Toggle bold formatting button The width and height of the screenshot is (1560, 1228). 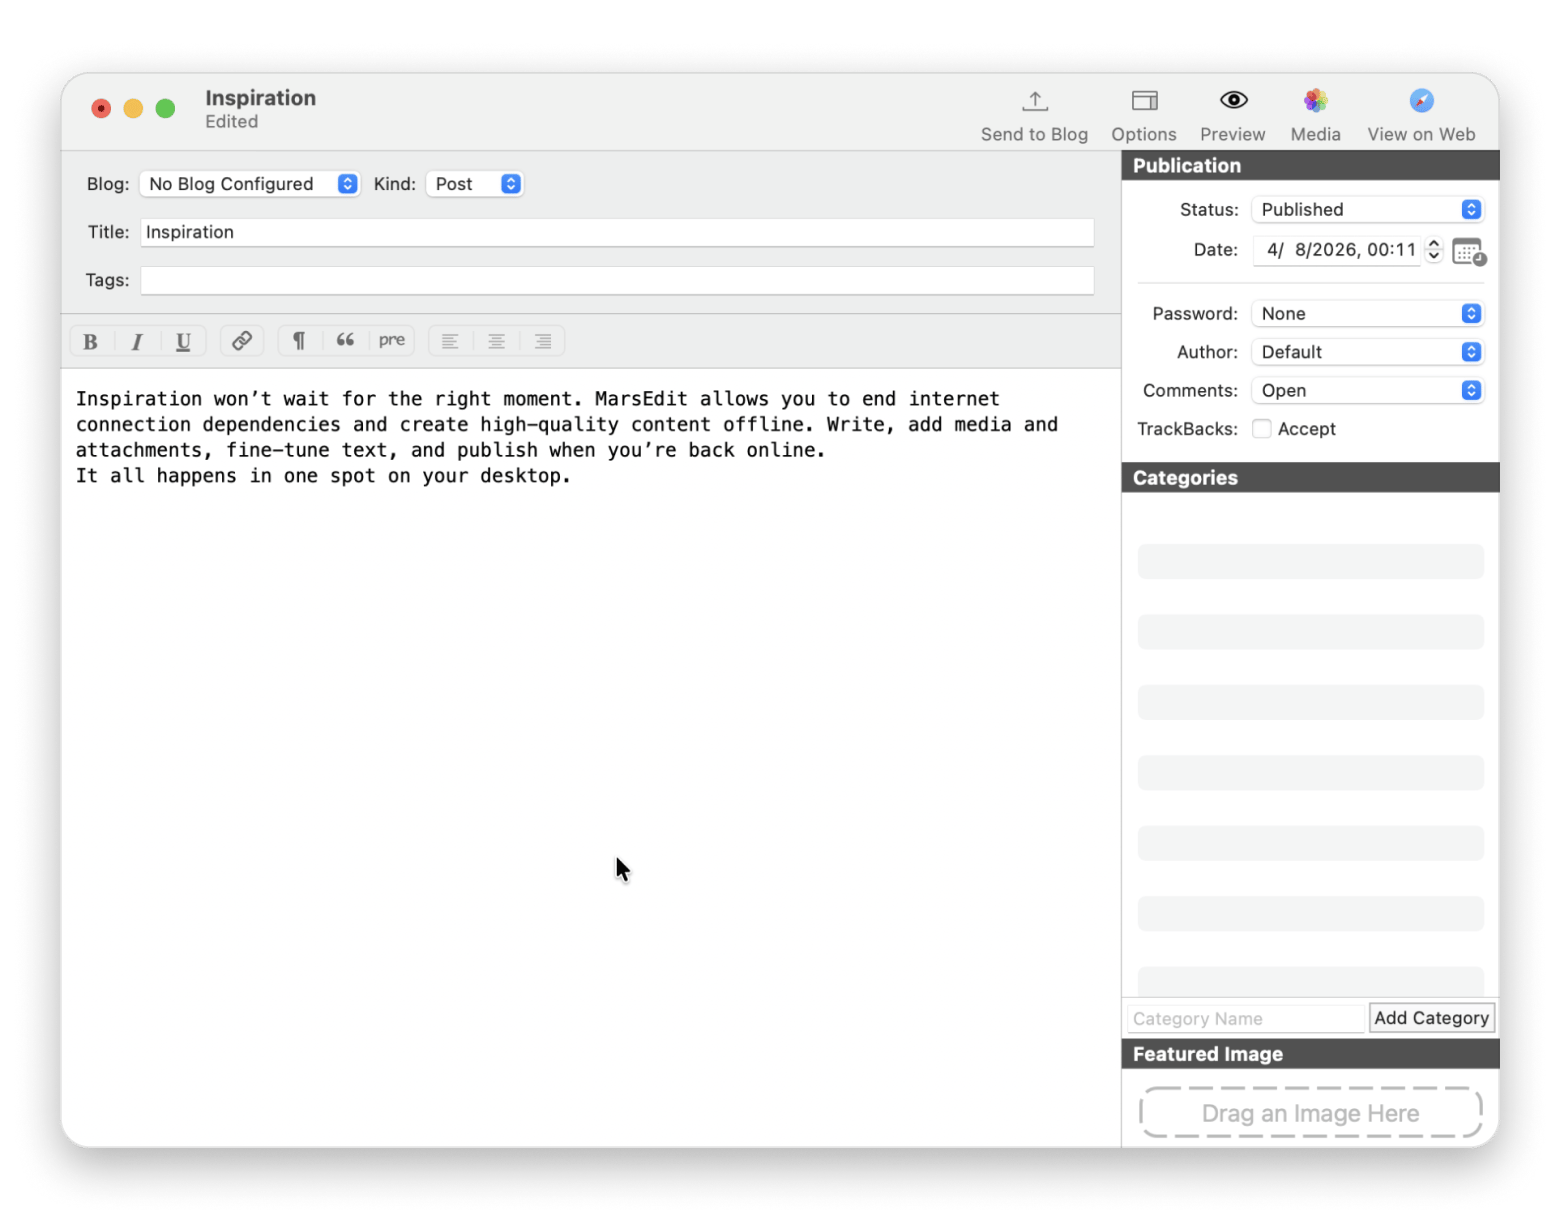click(x=91, y=342)
